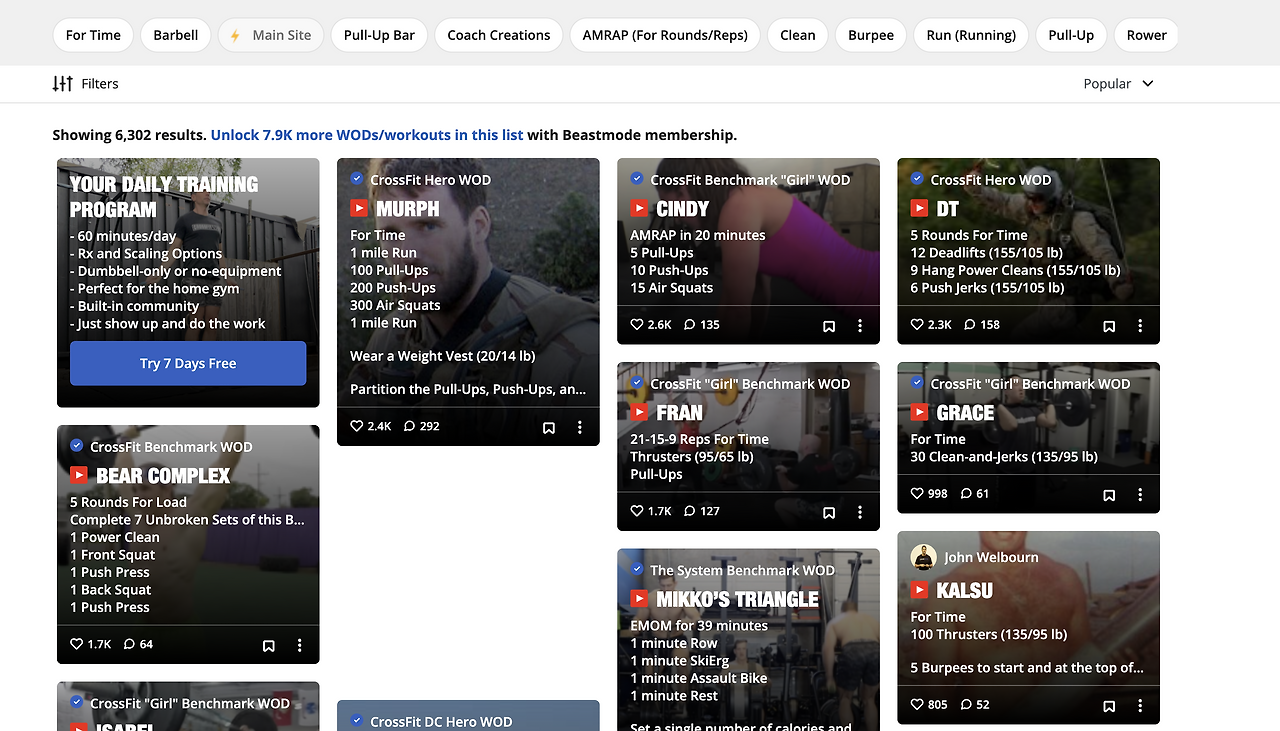Viewport: 1280px width, 731px height.
Task: Open the FRAN workout title
Action: click(x=680, y=413)
